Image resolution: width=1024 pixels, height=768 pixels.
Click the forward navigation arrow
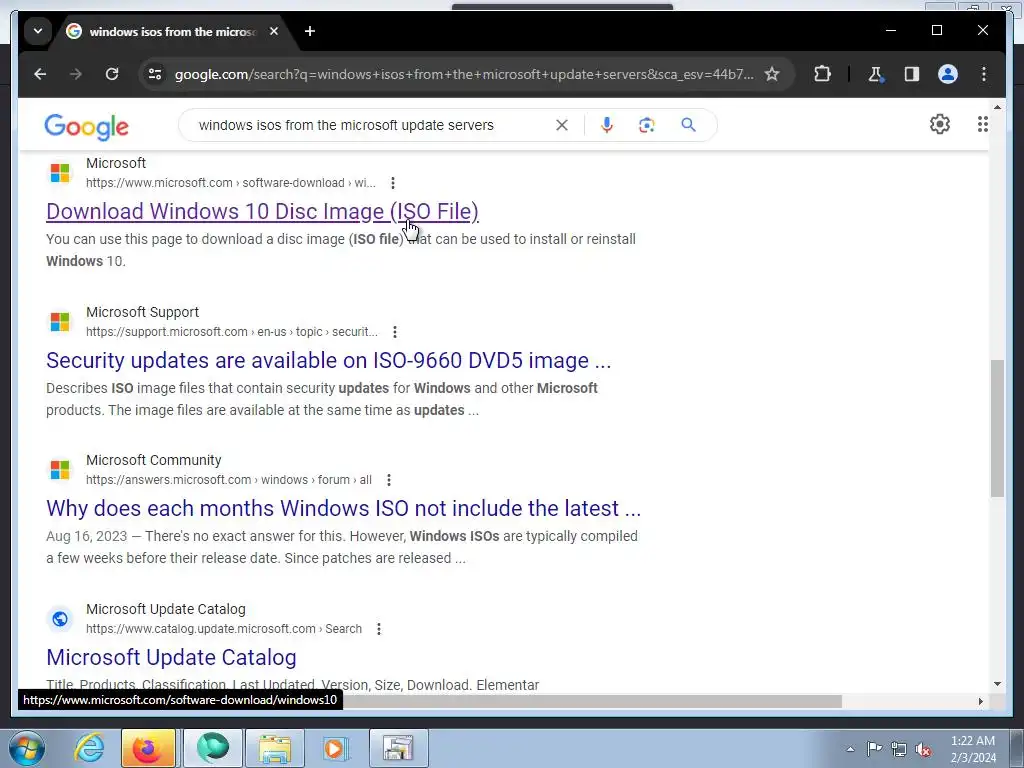tap(76, 74)
